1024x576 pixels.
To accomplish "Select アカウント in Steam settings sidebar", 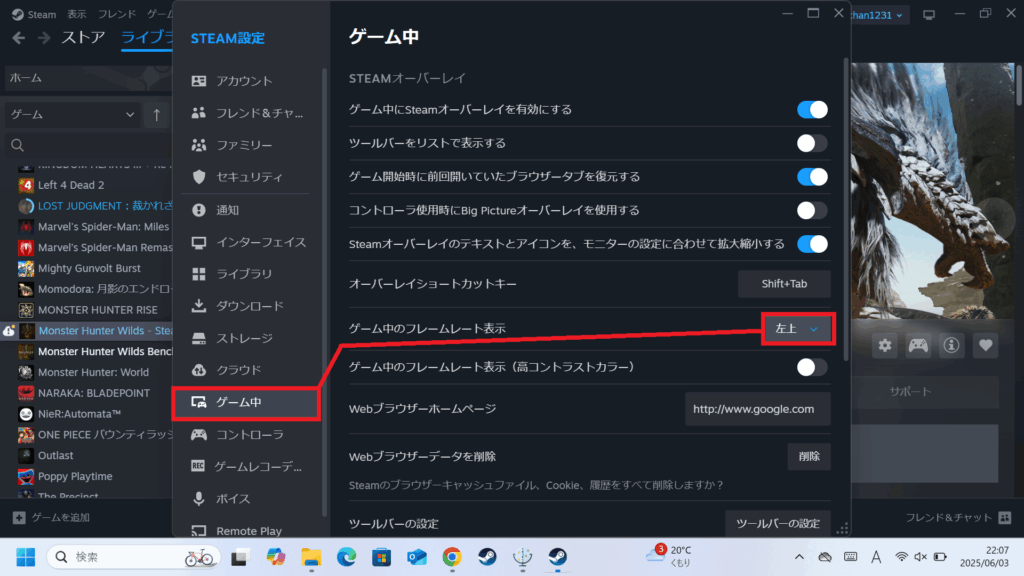I will click(x=247, y=81).
